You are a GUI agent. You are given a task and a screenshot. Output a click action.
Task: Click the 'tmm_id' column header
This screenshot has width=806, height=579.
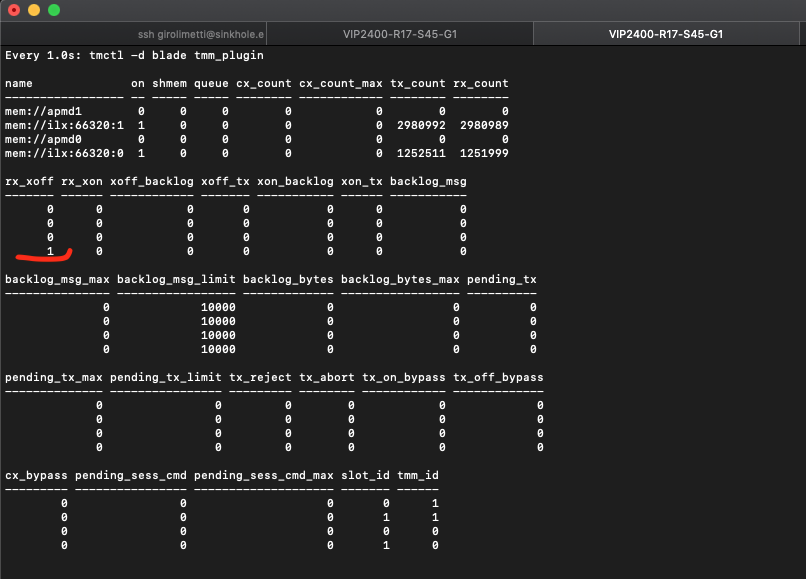click(418, 476)
